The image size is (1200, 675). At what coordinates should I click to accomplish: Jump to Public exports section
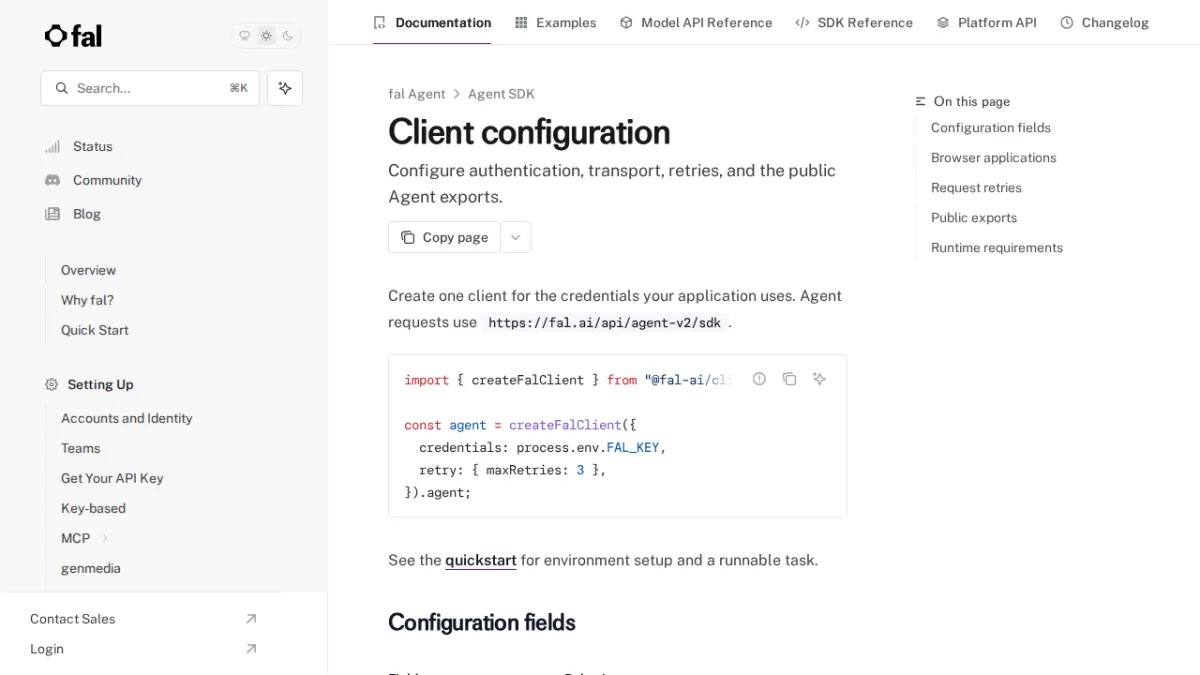point(974,218)
